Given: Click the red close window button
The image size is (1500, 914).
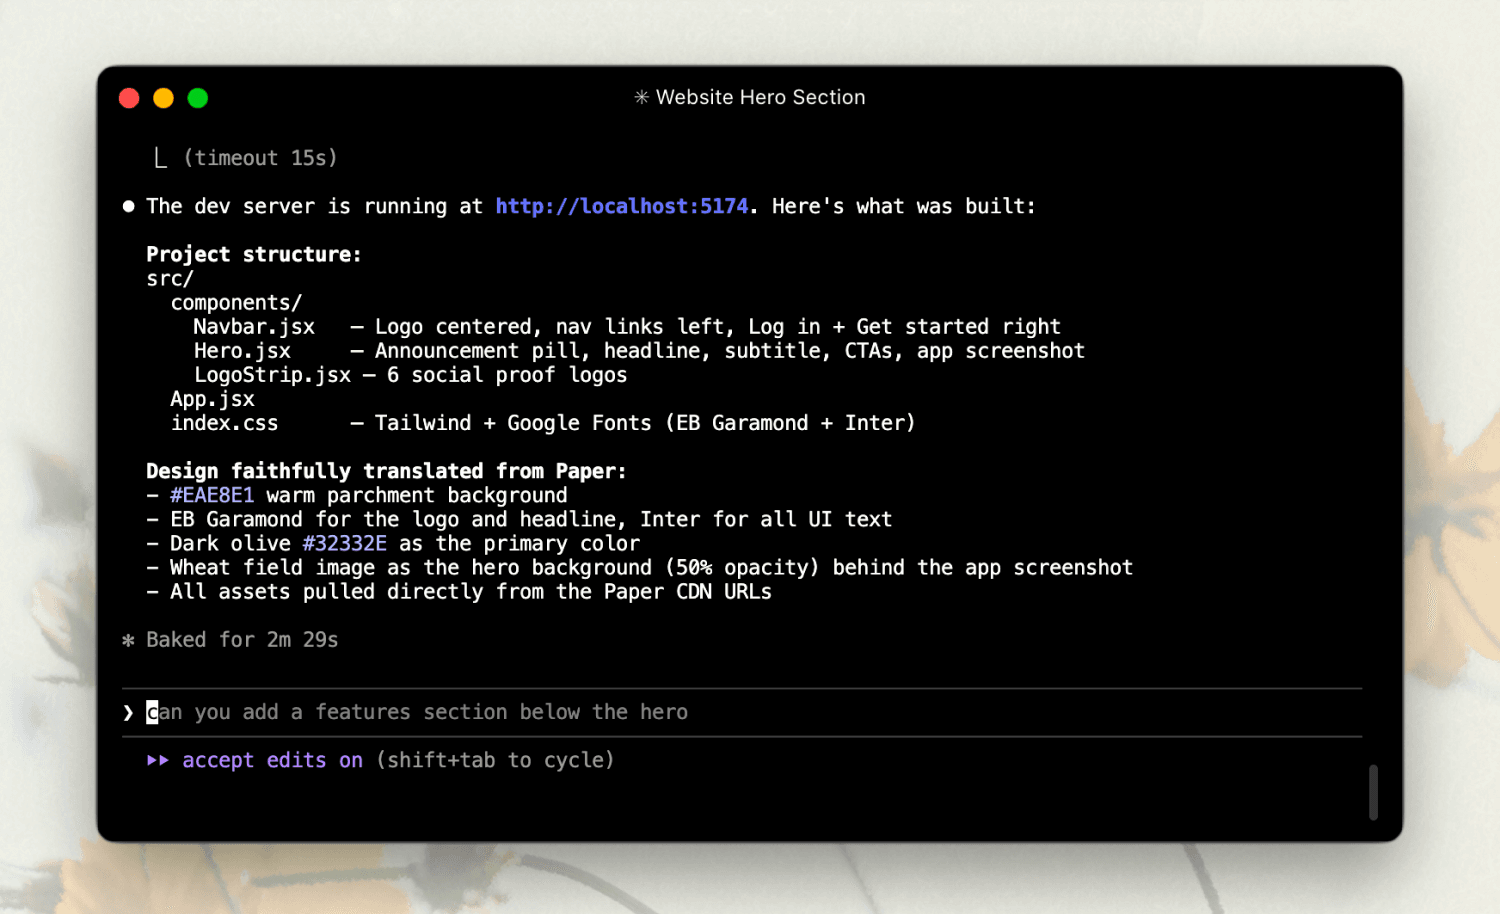Looking at the screenshot, I should click(x=129, y=98).
